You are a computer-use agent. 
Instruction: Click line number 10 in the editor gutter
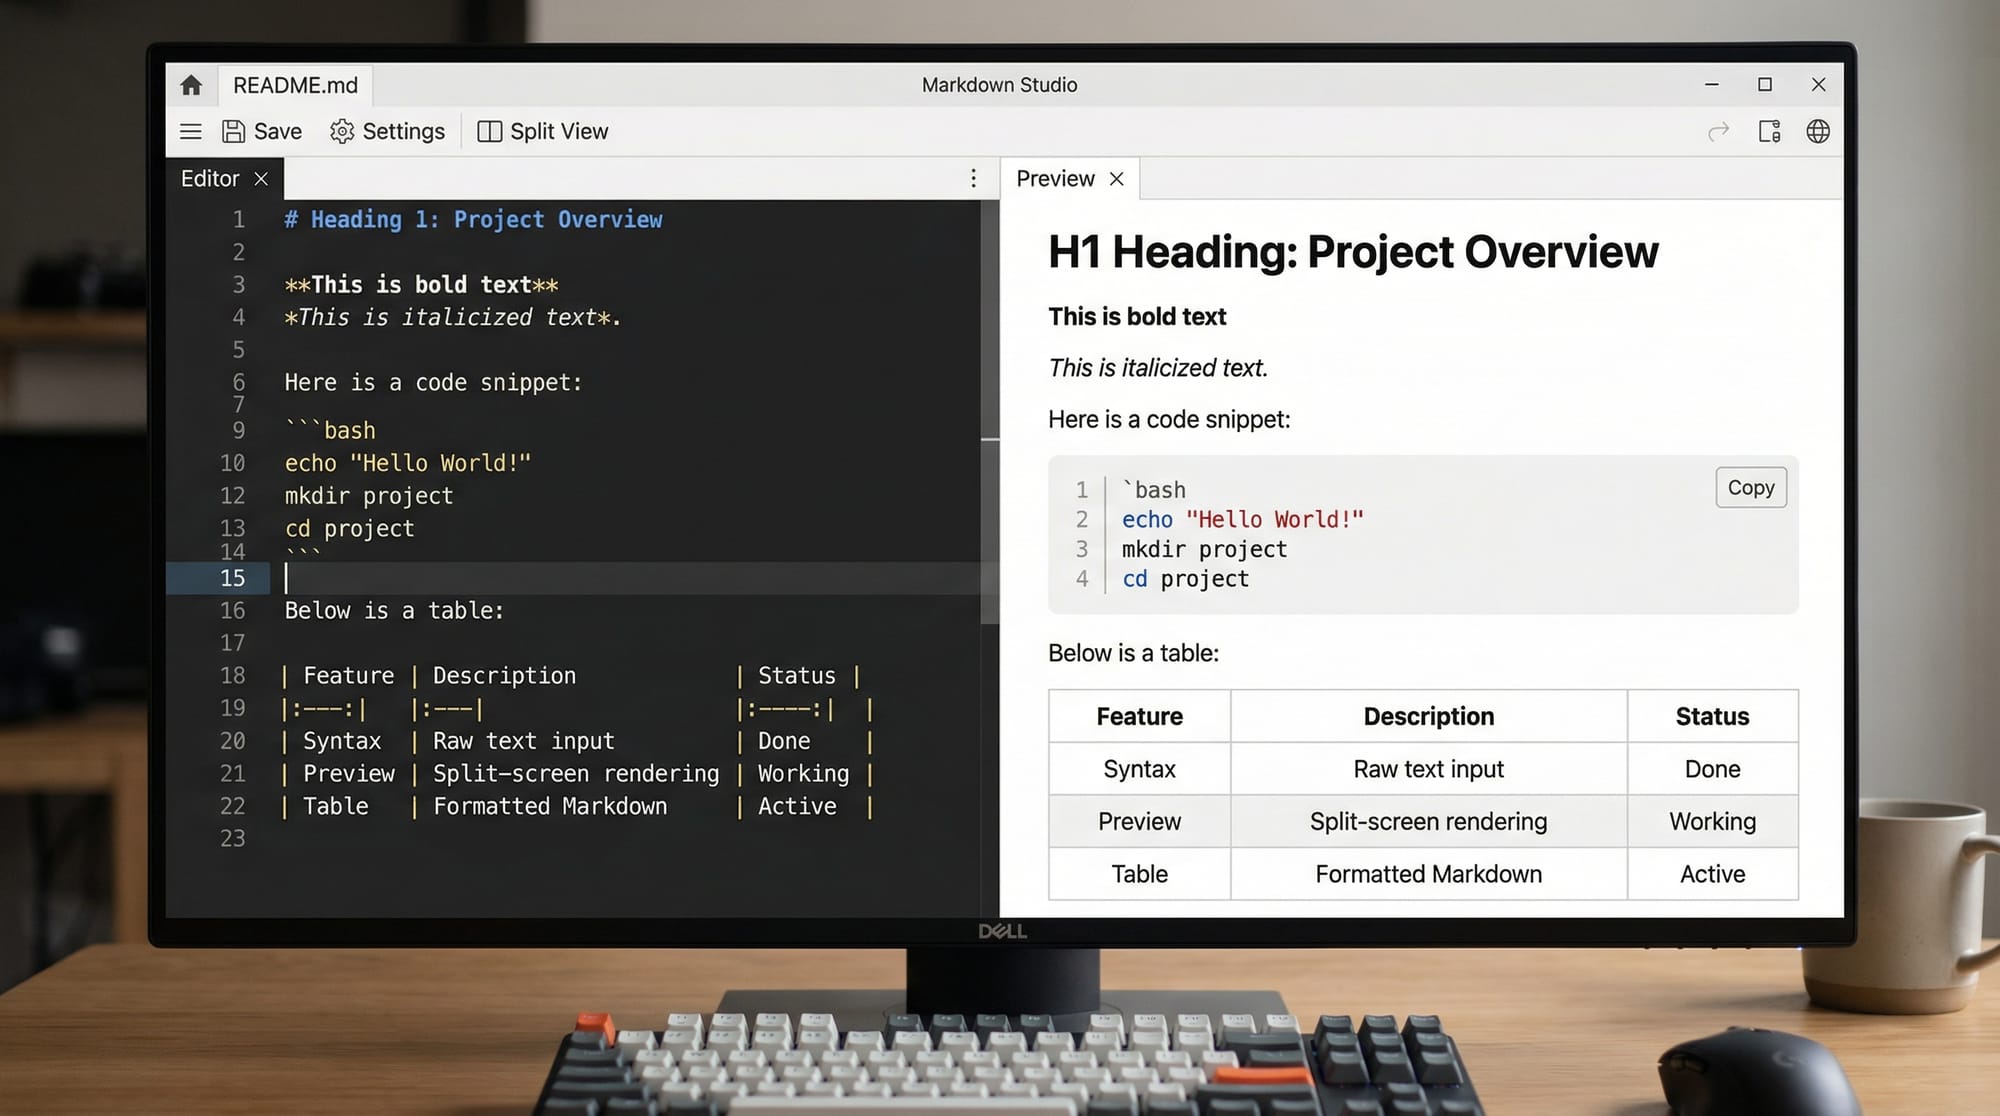(x=232, y=463)
